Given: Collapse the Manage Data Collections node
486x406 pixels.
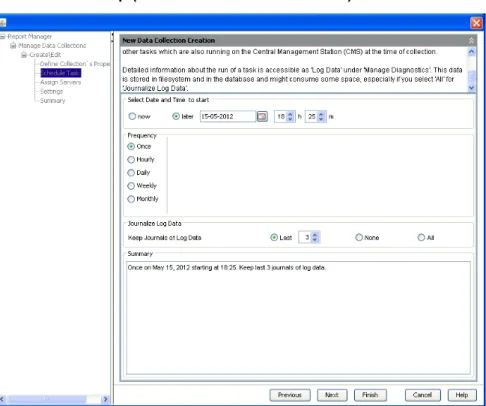Looking at the screenshot, I should pyautogui.click(x=13, y=45).
